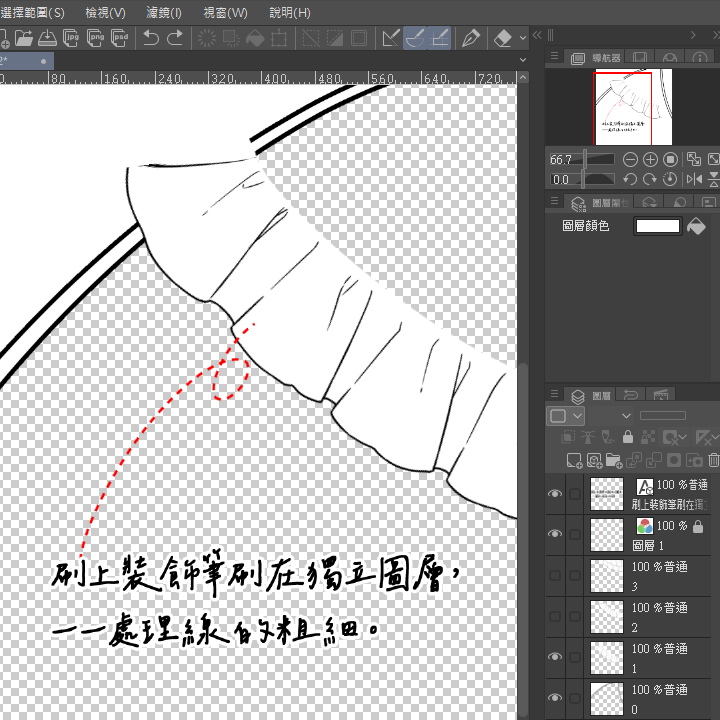
Task: Open command bar overflow dropdown beside eraser
Action: (523, 38)
